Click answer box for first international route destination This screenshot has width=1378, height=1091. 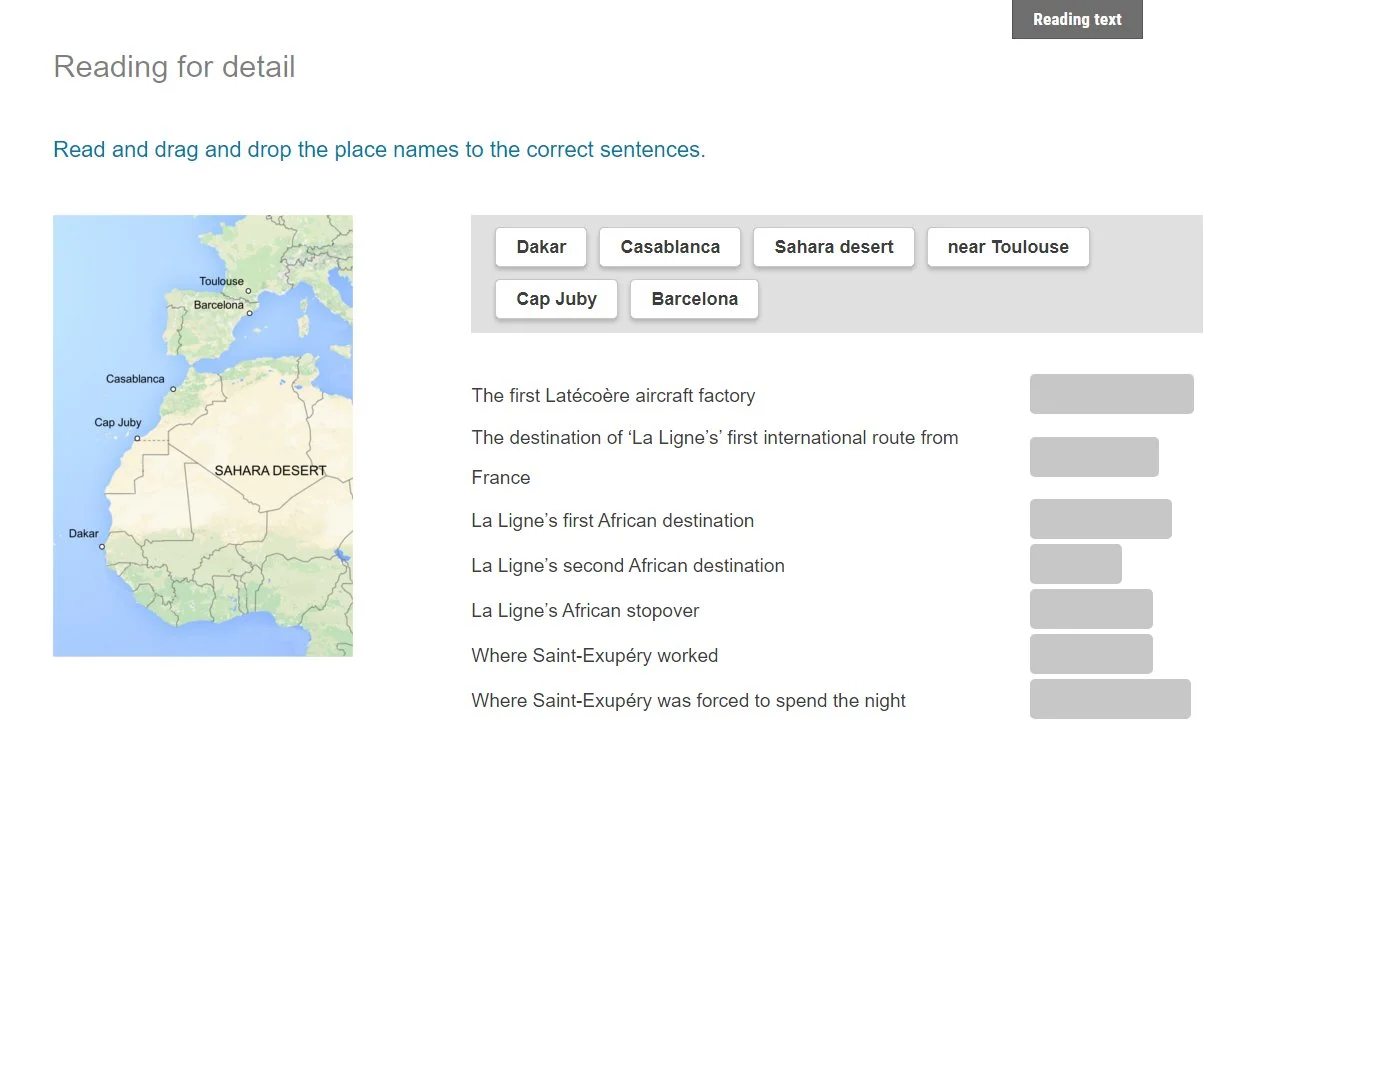click(1093, 457)
